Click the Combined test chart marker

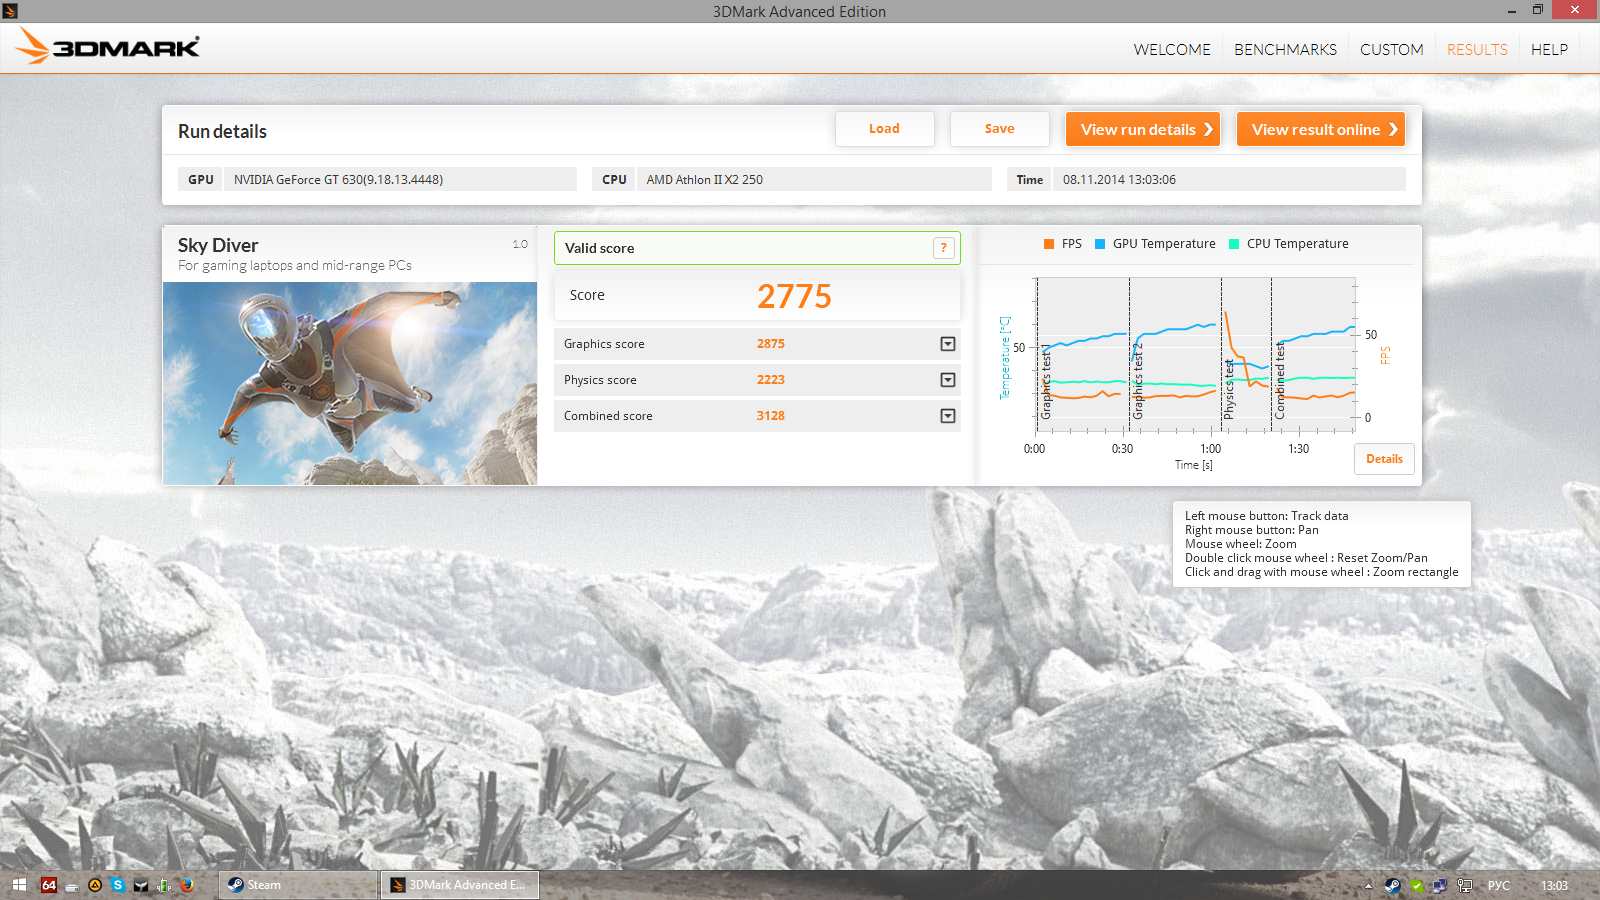click(x=1280, y=380)
